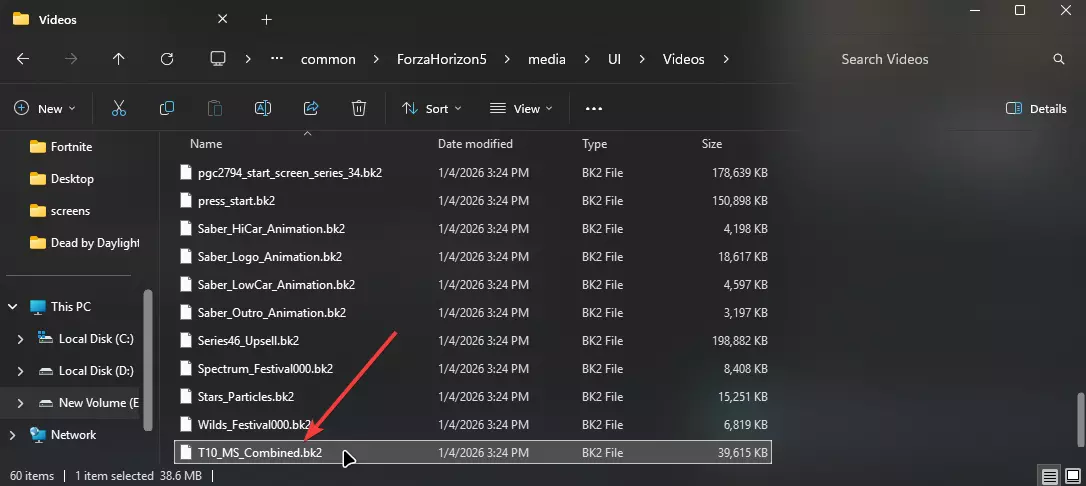Screen dimensions: 1086x486
Task: Click common in the breadcrumb path
Action: pos(328,60)
